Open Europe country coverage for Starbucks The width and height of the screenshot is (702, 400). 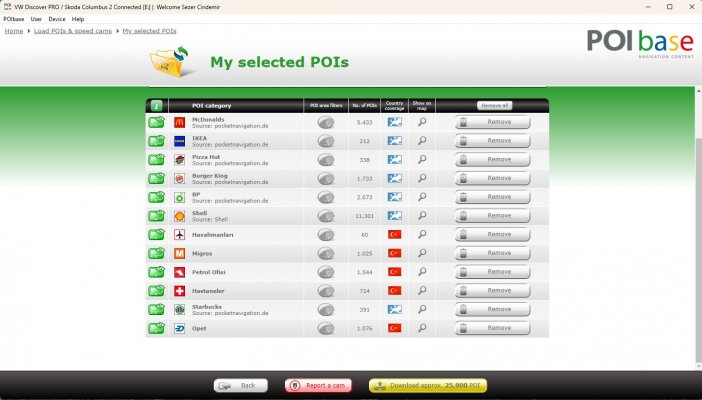point(394,309)
